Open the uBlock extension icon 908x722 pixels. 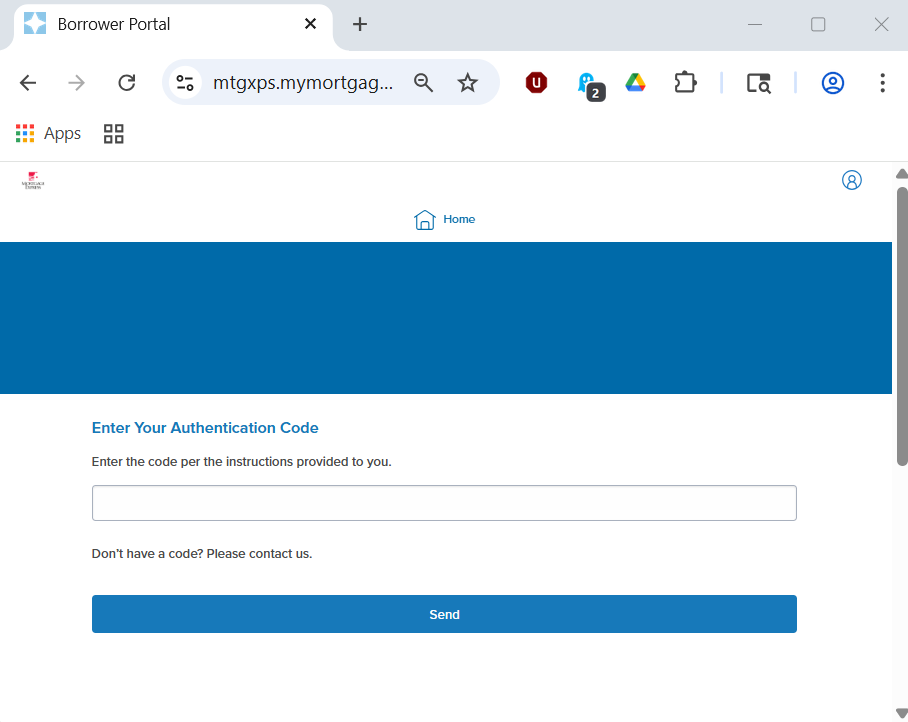537,83
